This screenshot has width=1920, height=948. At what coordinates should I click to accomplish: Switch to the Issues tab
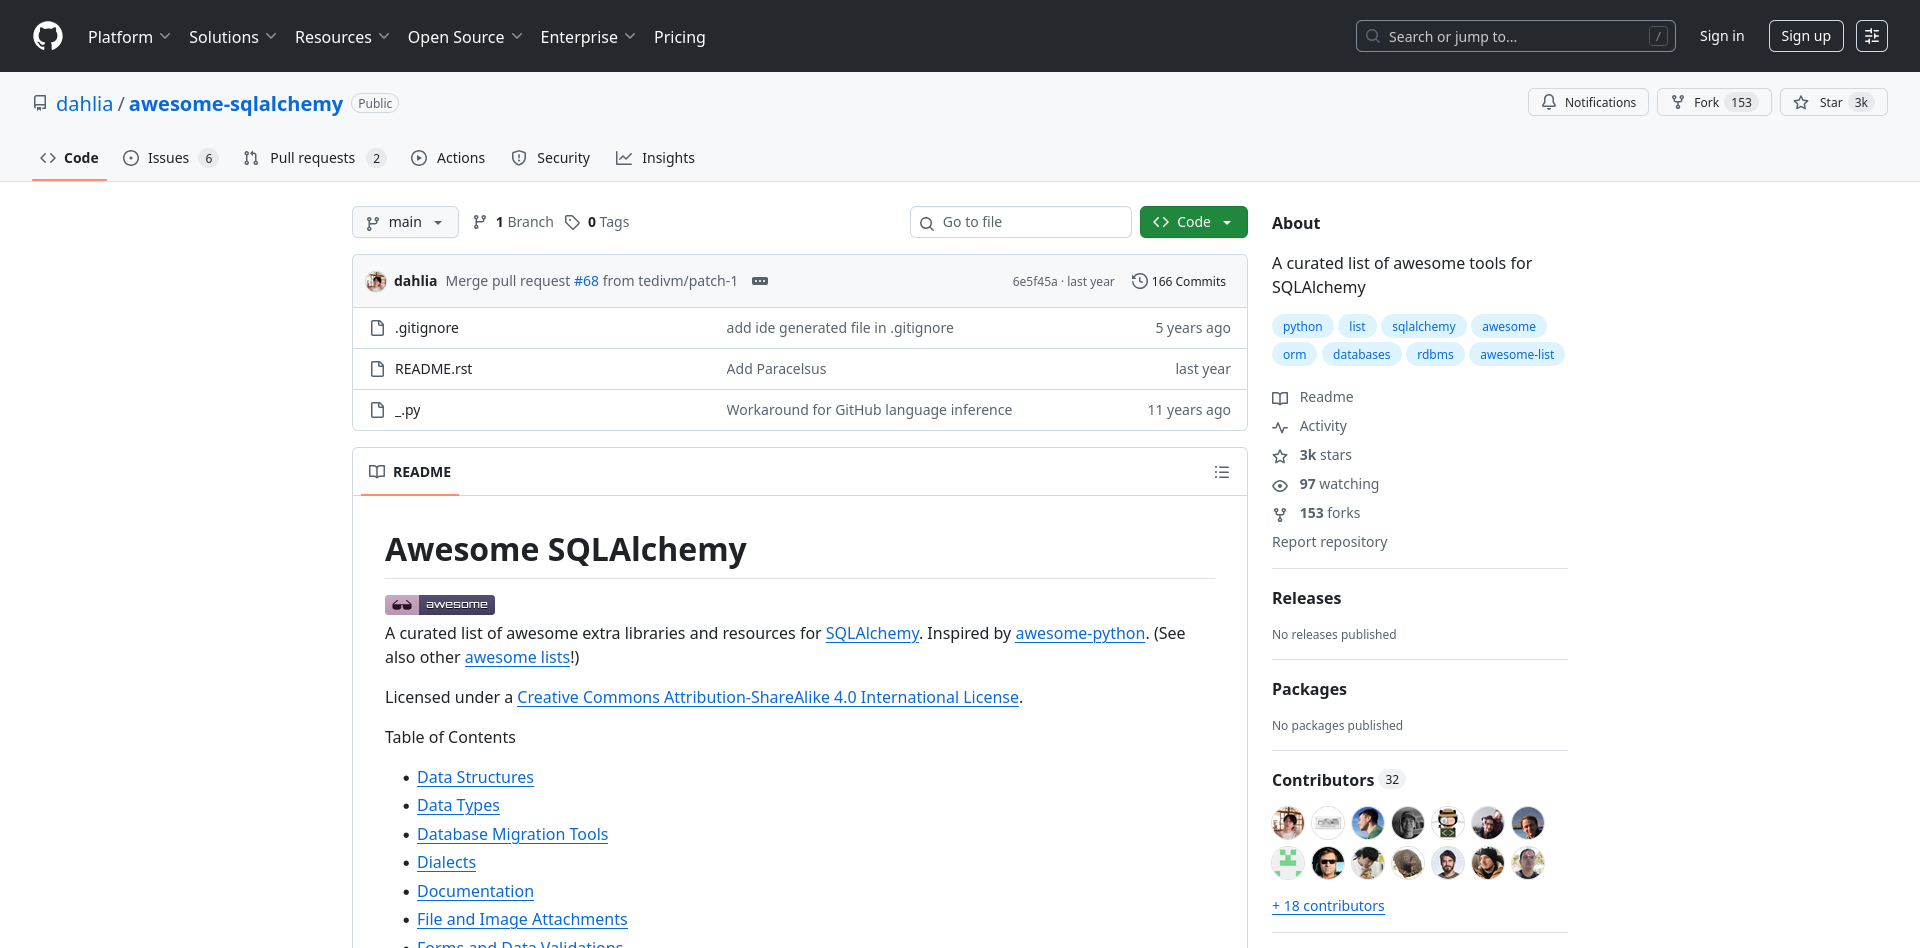pyautogui.click(x=169, y=158)
